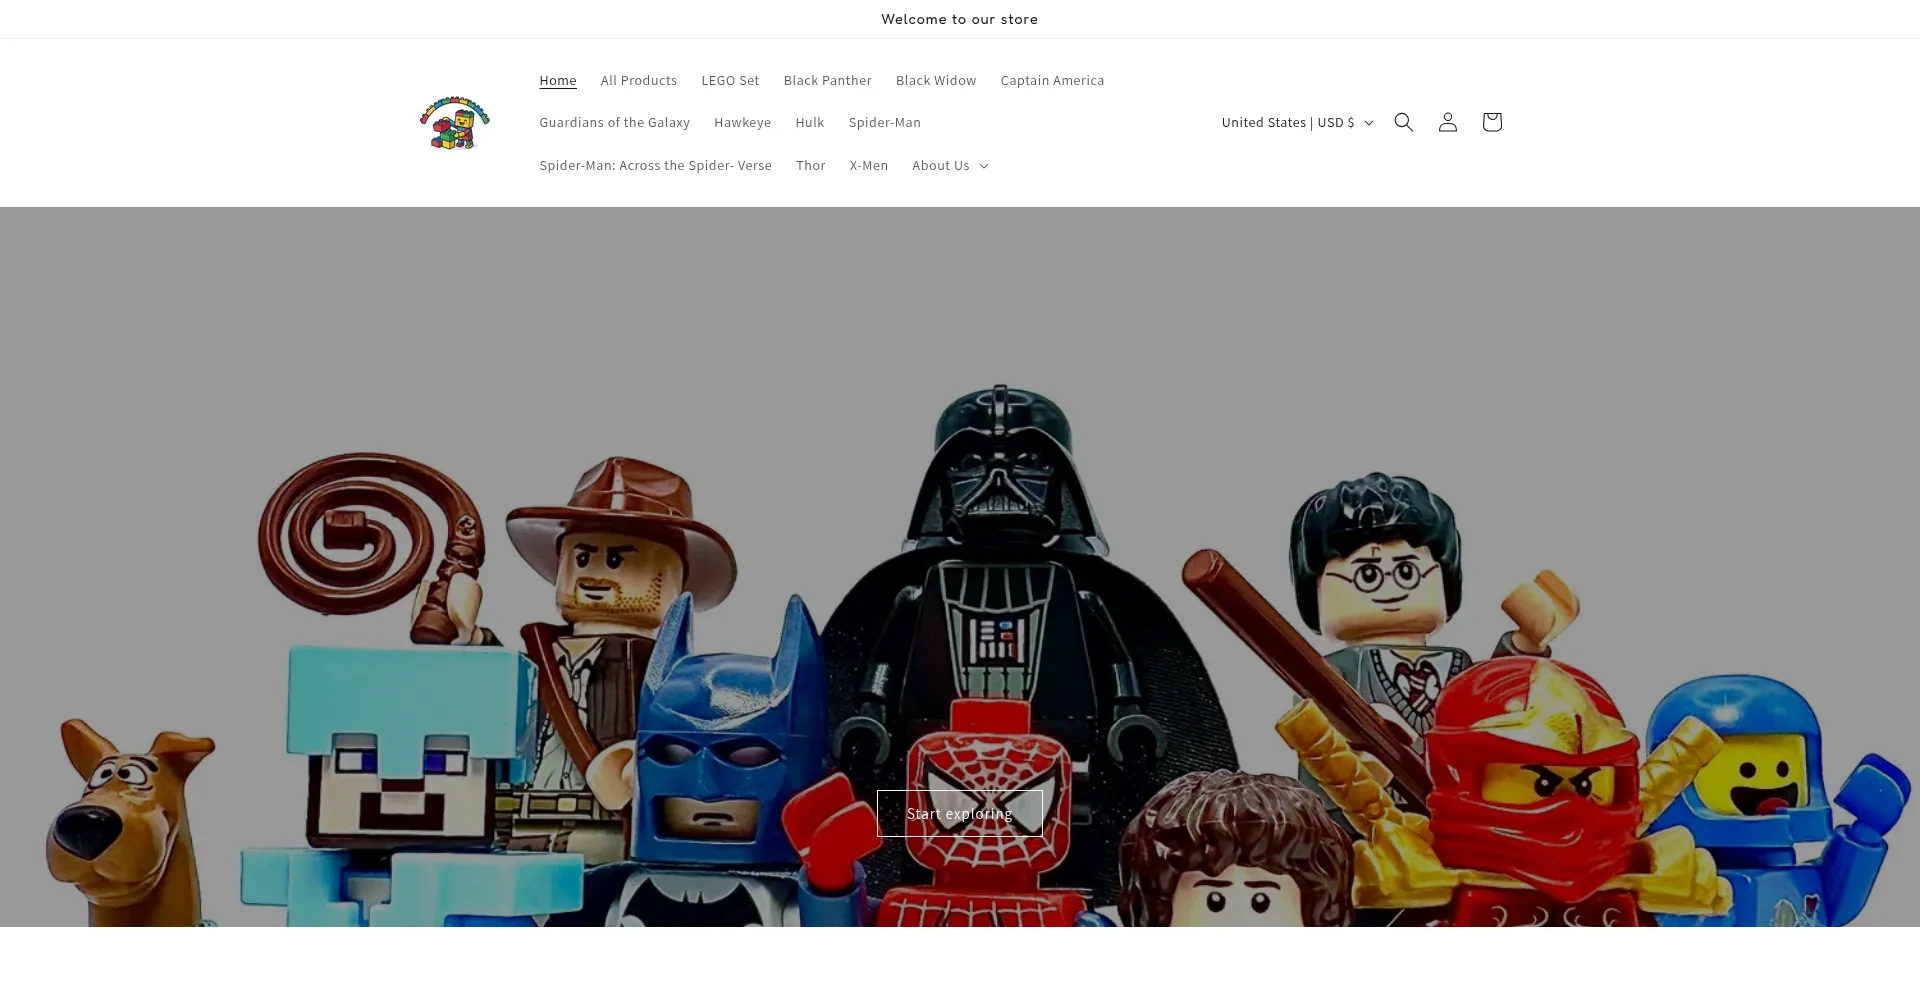
Task: Visit the Hawkeye collection
Action: pyautogui.click(x=742, y=122)
